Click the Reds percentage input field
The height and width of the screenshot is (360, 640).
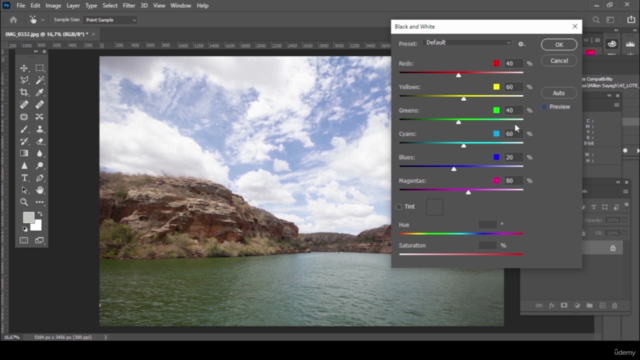[x=513, y=64]
